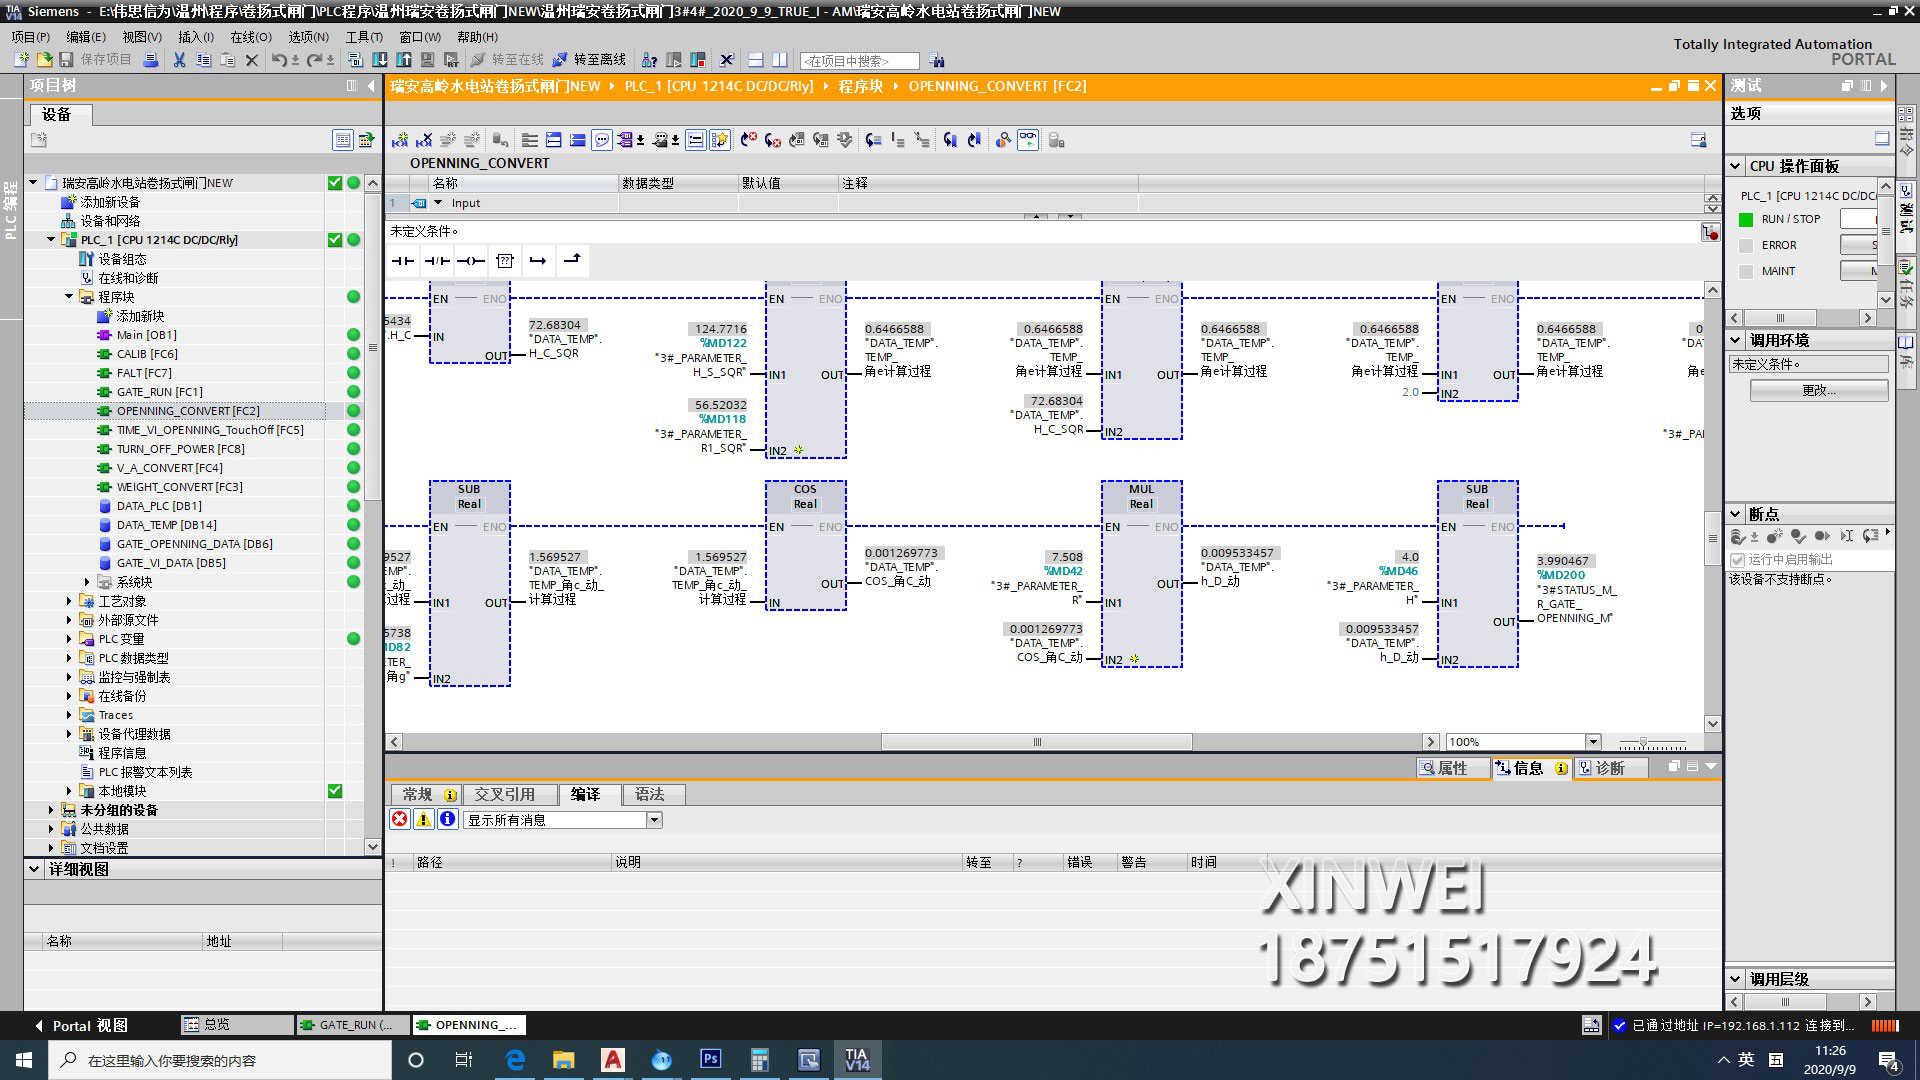The image size is (1920, 1080).
Task: Open the 工具(T) menu
Action: click(x=365, y=36)
